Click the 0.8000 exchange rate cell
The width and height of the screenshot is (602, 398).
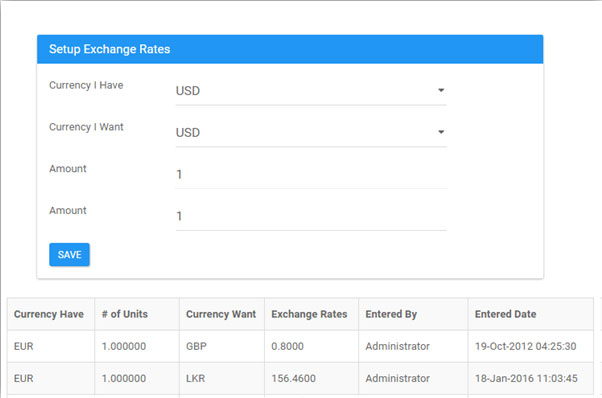311,346
